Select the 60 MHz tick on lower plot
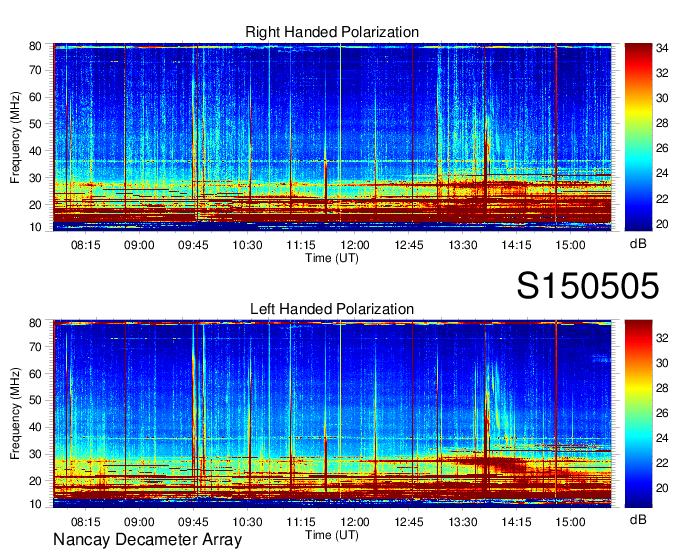Screen dimensions: 680x552 coord(35,374)
